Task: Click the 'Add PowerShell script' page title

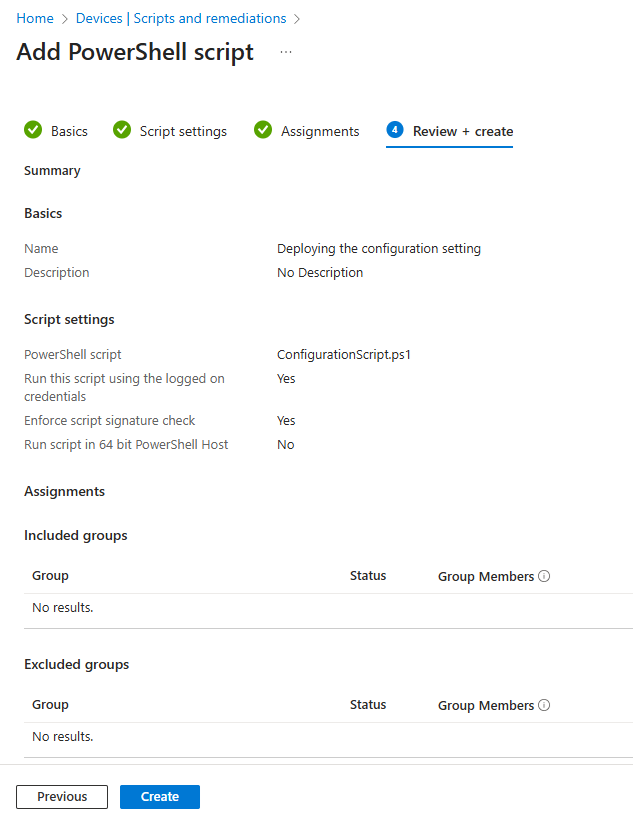Action: (135, 52)
